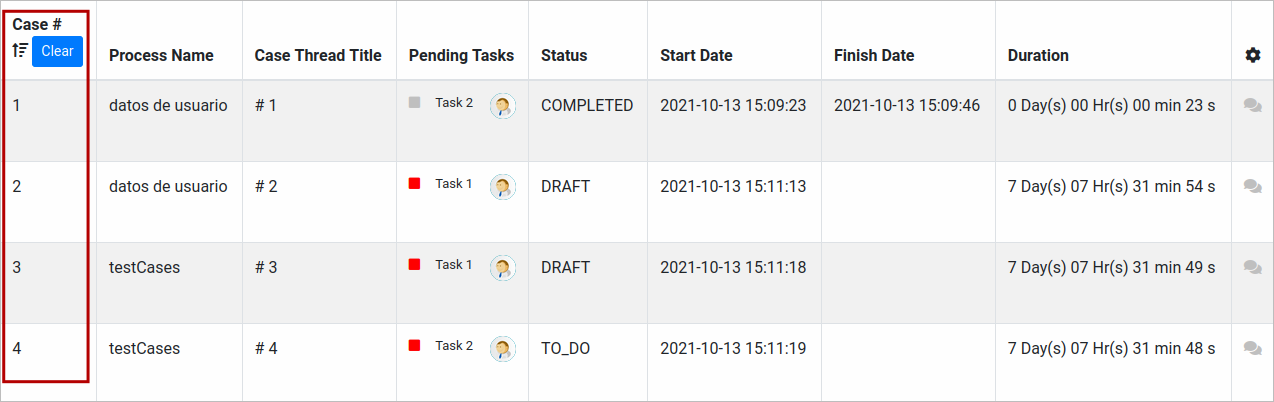Clear the Case # sort filter

(57, 51)
